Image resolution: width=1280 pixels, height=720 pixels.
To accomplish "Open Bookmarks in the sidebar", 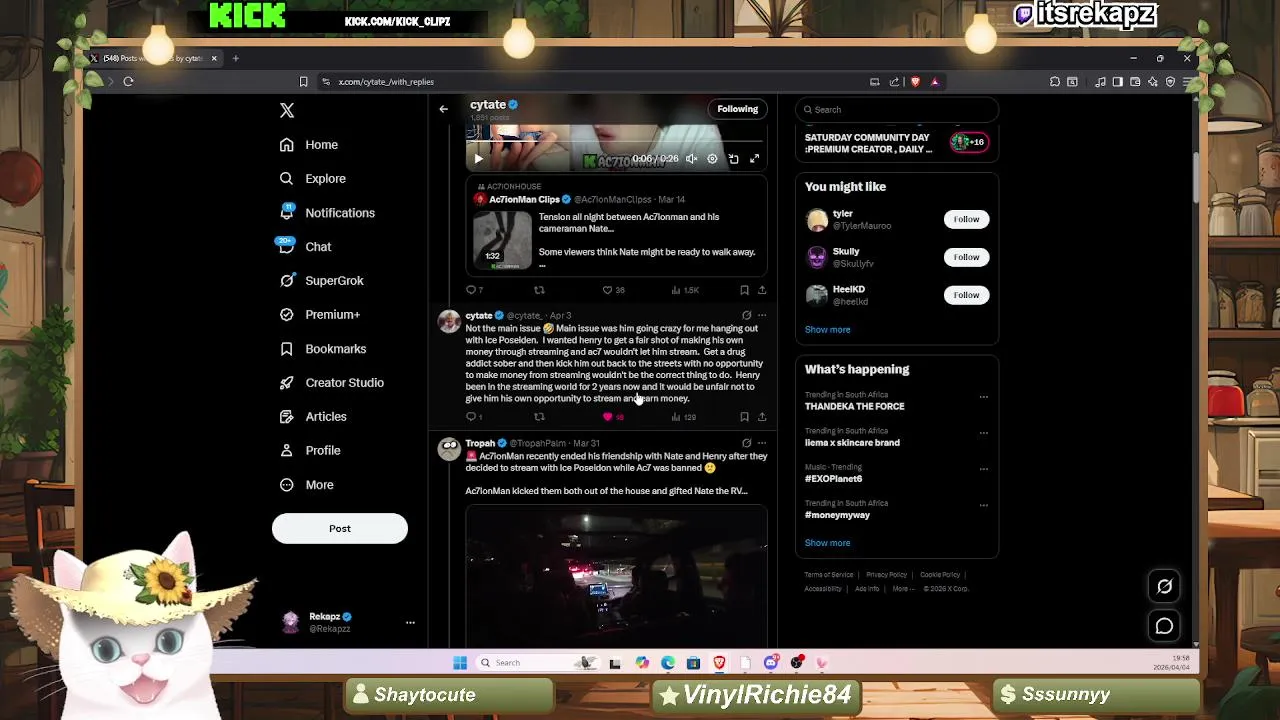I will pyautogui.click(x=323, y=349).
